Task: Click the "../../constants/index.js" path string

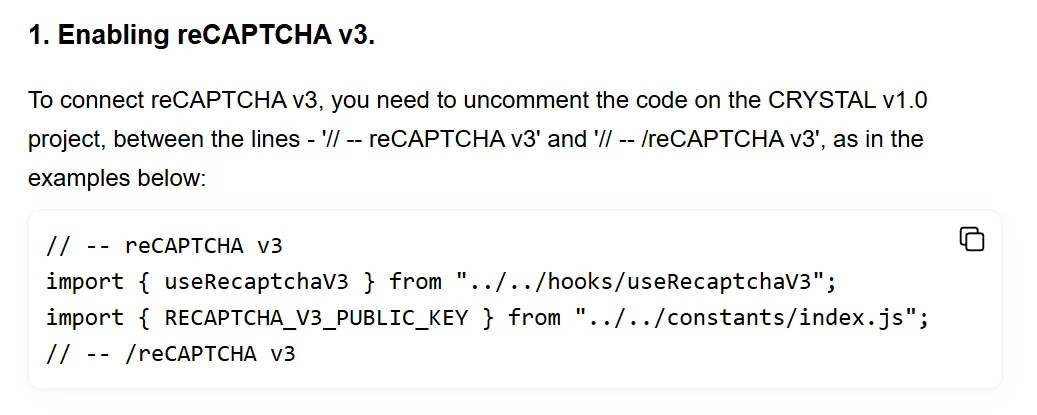Action: (745, 318)
